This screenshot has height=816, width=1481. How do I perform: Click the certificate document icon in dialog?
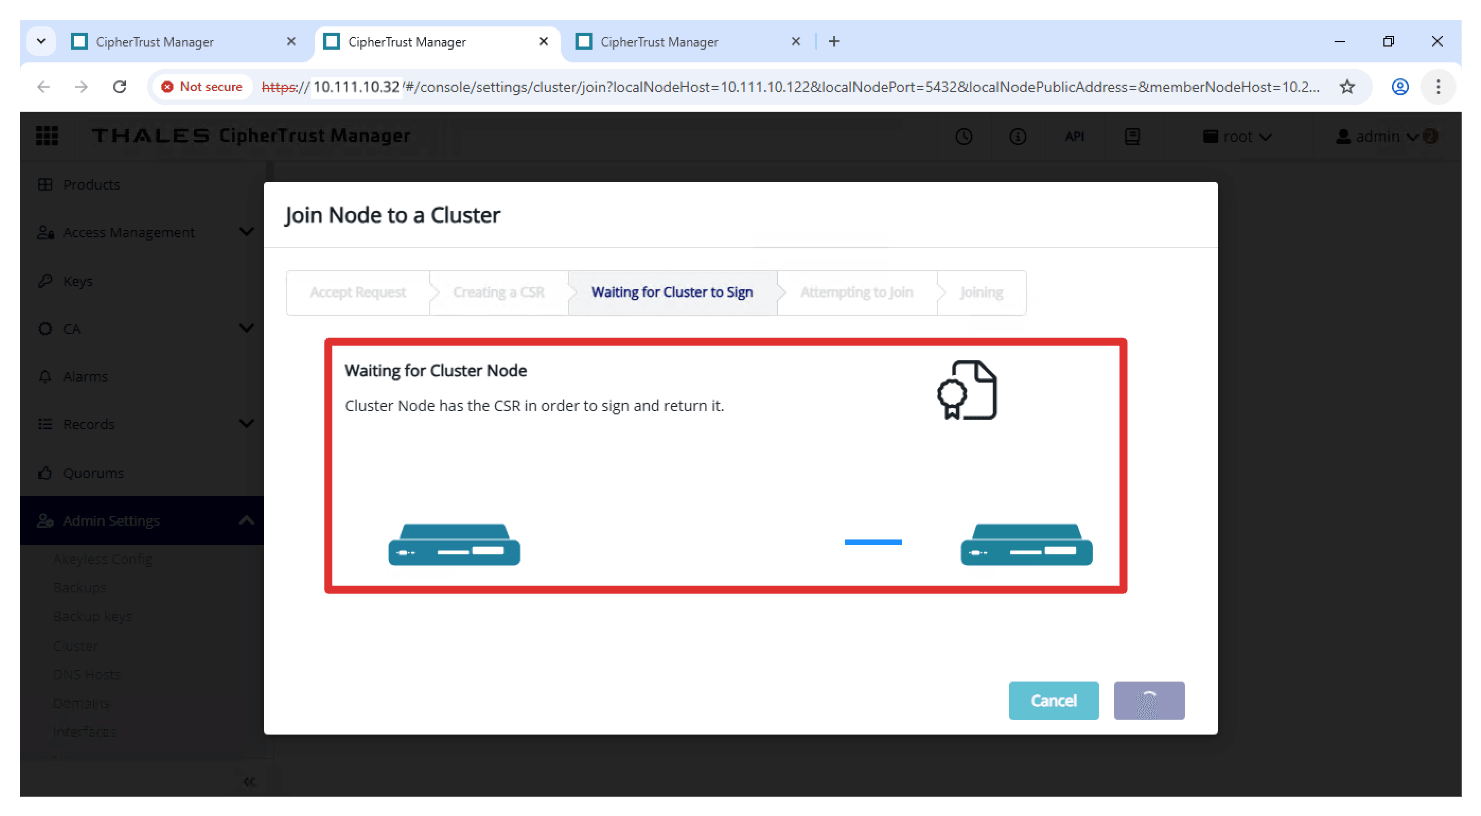click(x=967, y=390)
